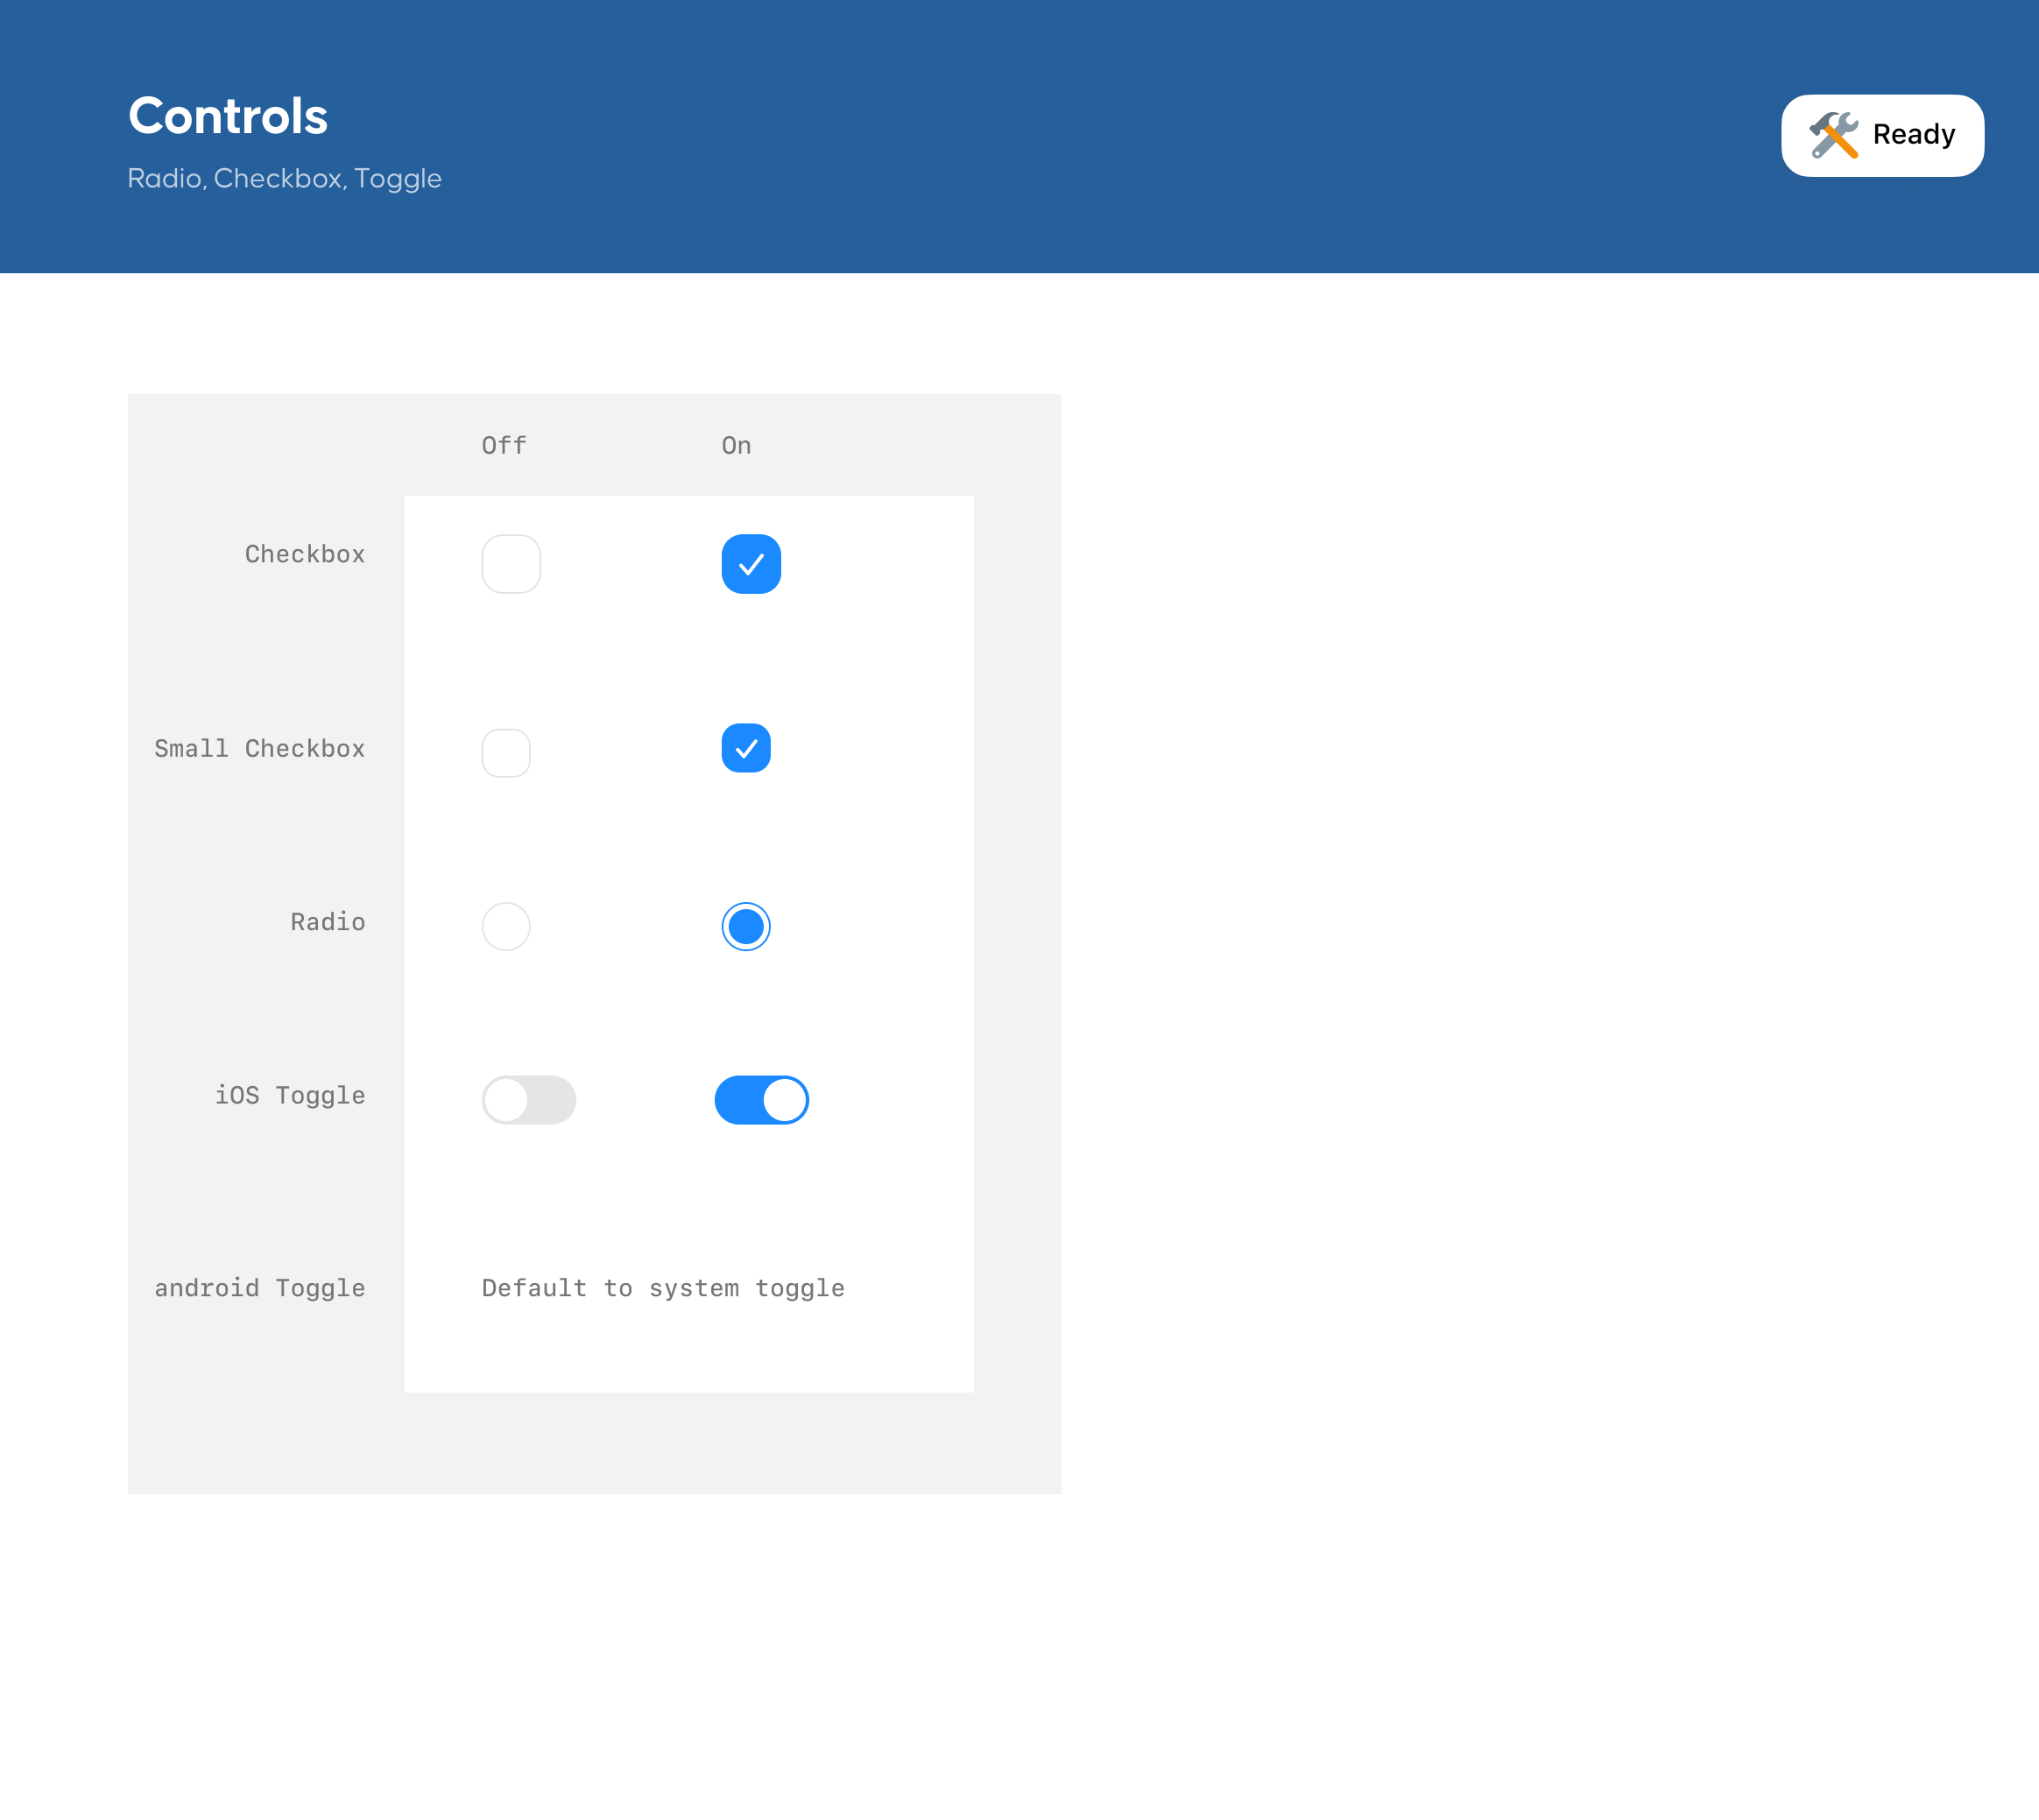Check the unchecked Checkbox in Off column

[x=511, y=564]
